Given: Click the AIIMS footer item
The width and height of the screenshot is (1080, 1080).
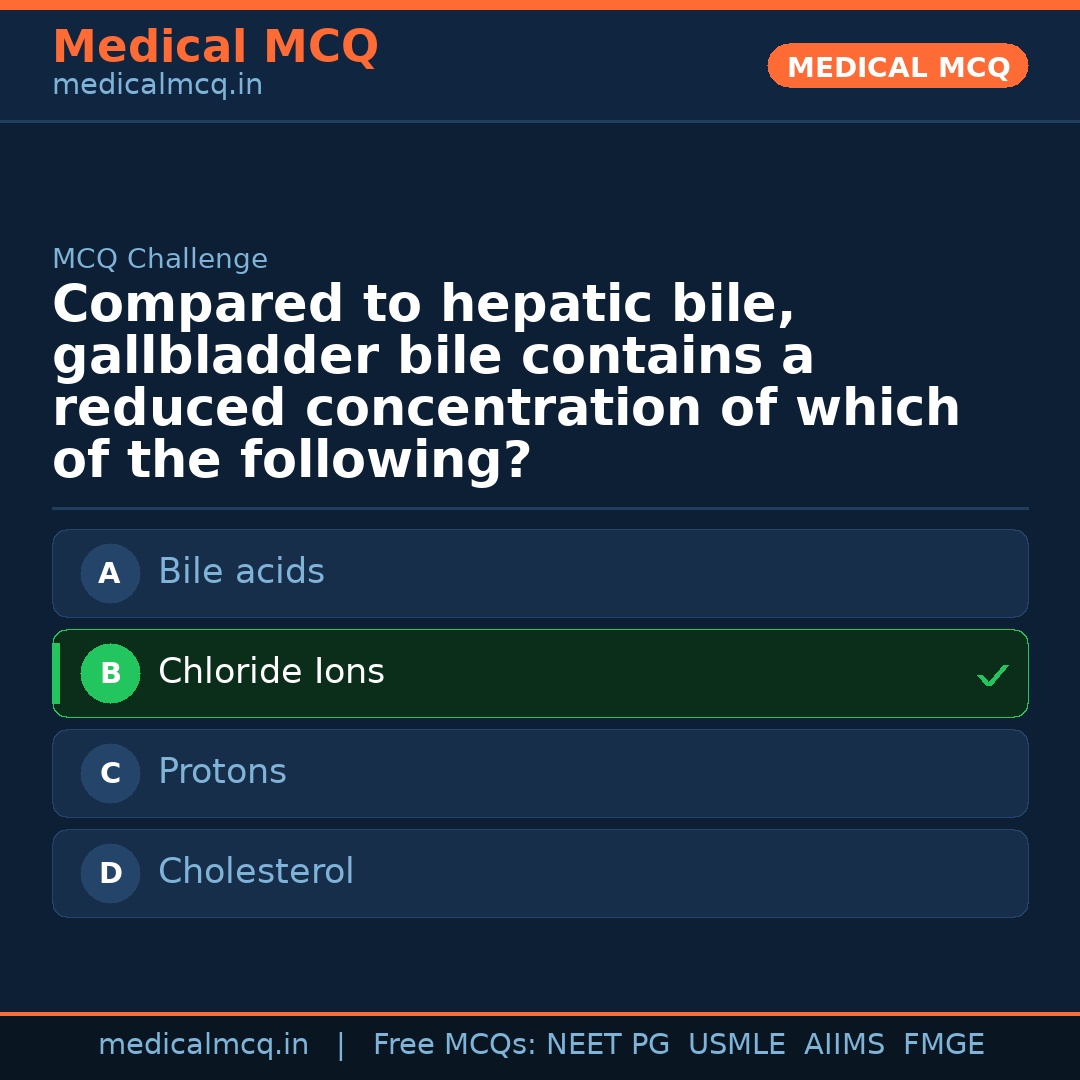Looking at the screenshot, I should coord(844,1045).
